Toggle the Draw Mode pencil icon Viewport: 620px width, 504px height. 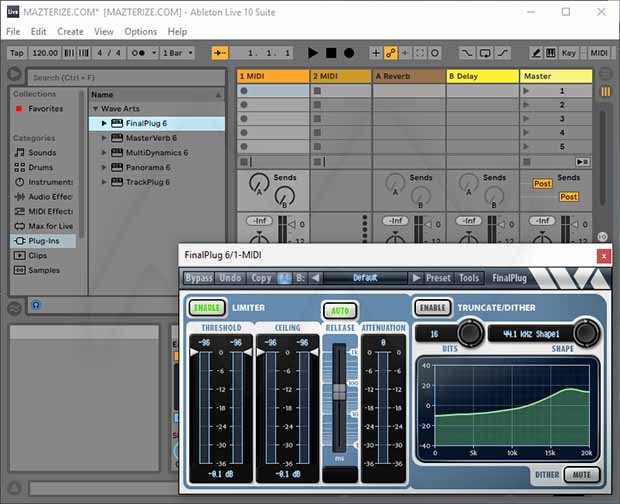pyautogui.click(x=536, y=53)
